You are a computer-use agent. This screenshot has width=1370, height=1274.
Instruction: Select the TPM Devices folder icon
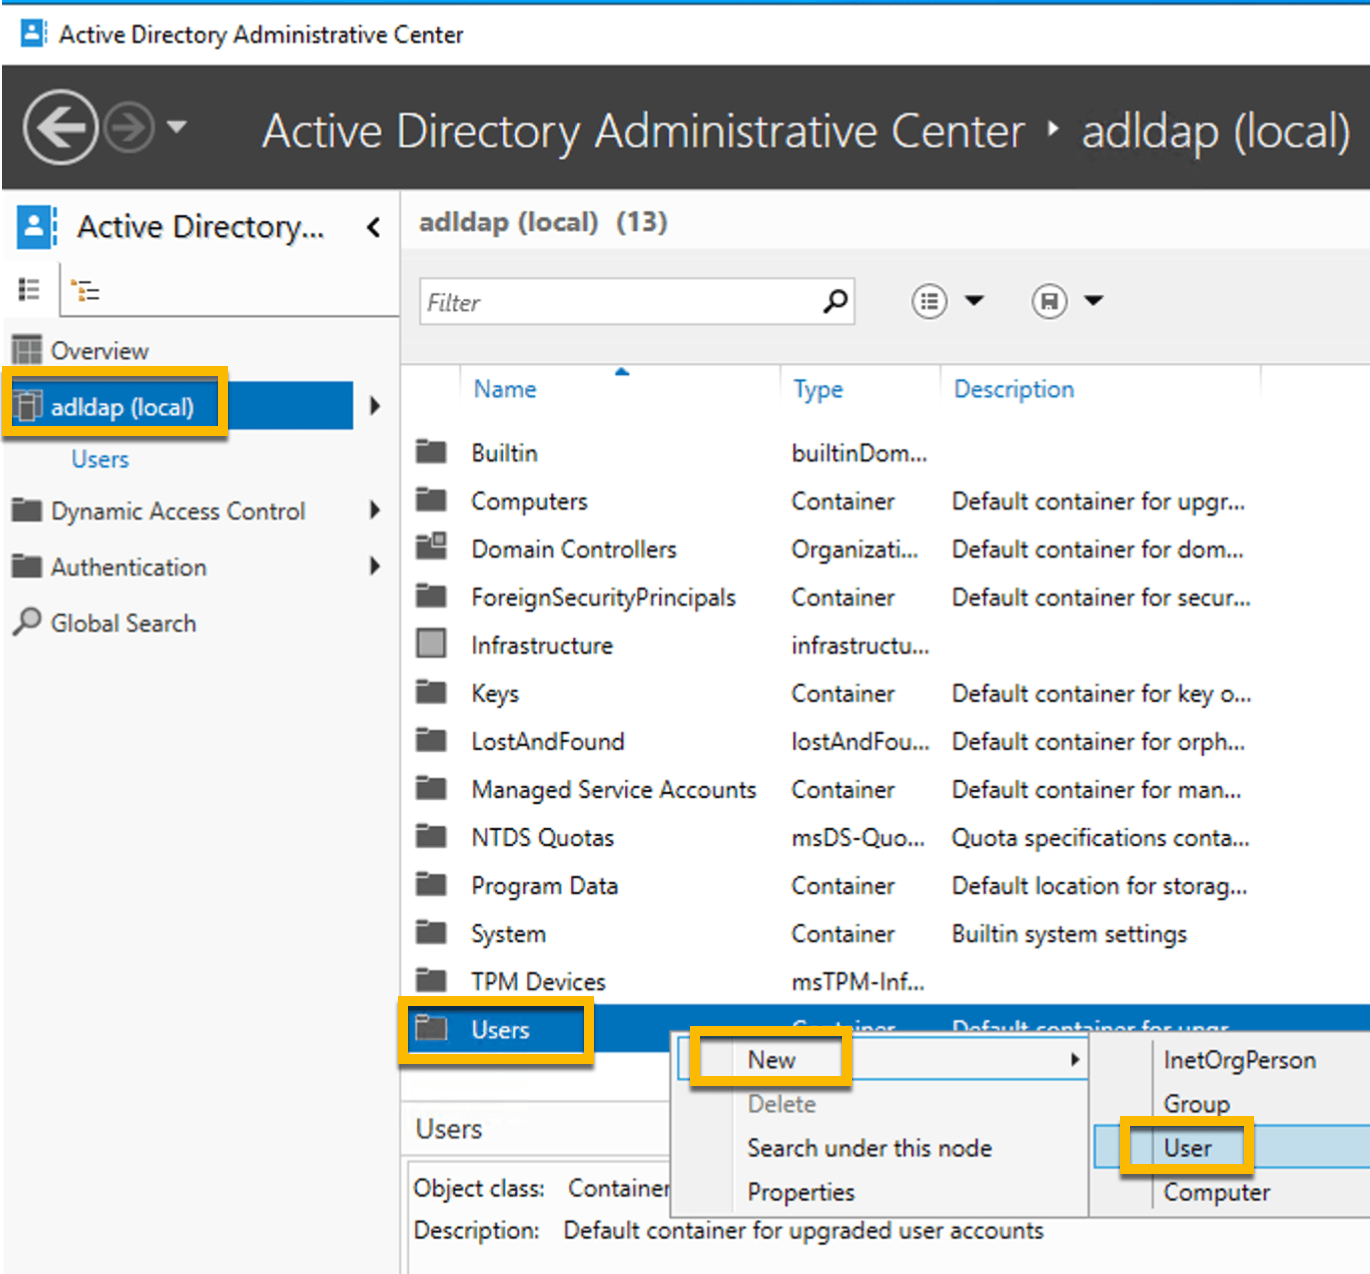[x=431, y=979]
